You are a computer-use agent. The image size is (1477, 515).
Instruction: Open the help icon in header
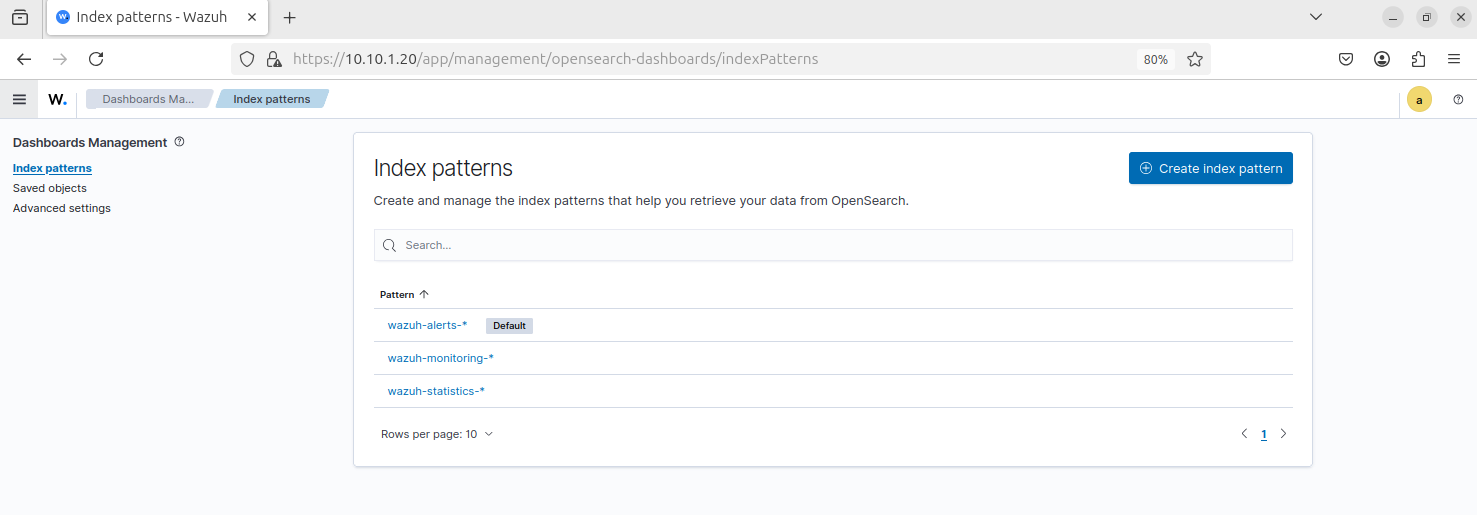pyautogui.click(x=1458, y=99)
